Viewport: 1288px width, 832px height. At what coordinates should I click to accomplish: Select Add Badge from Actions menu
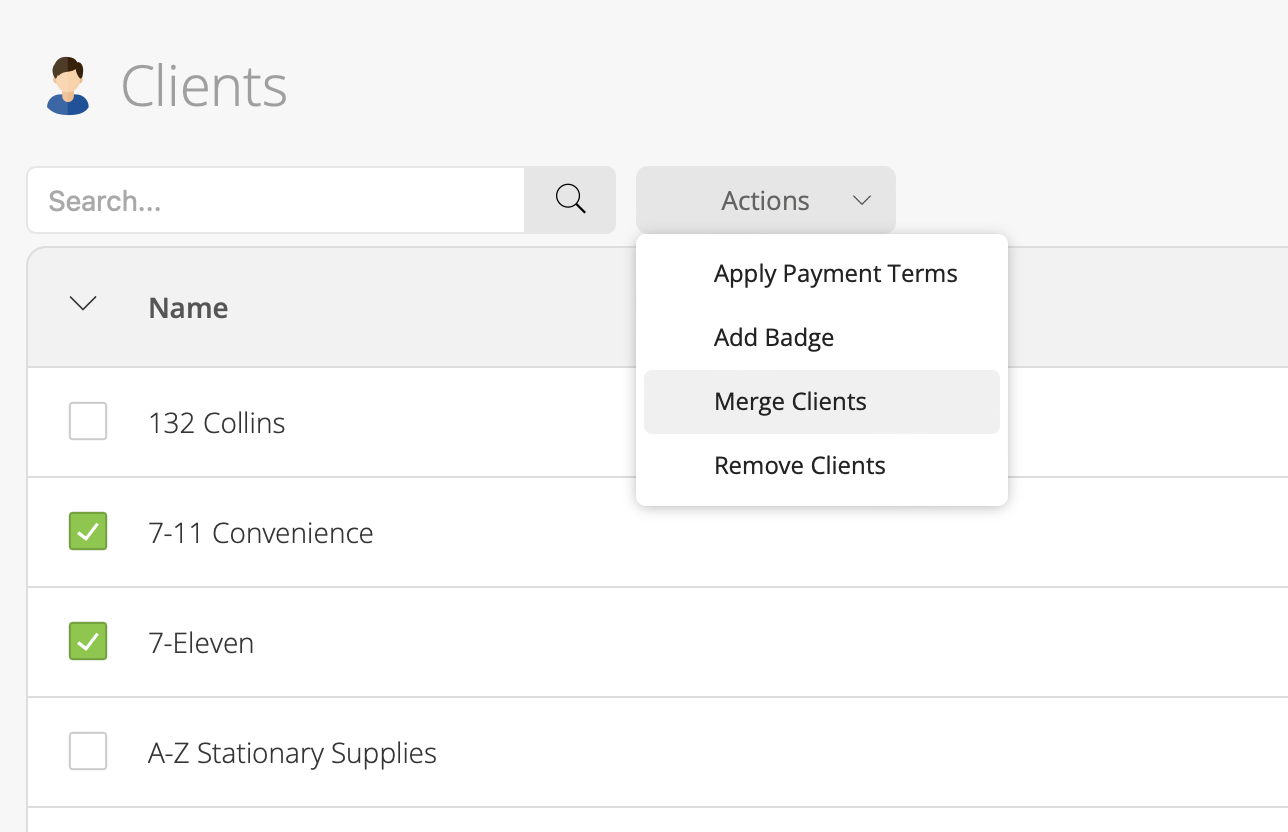[x=773, y=338]
